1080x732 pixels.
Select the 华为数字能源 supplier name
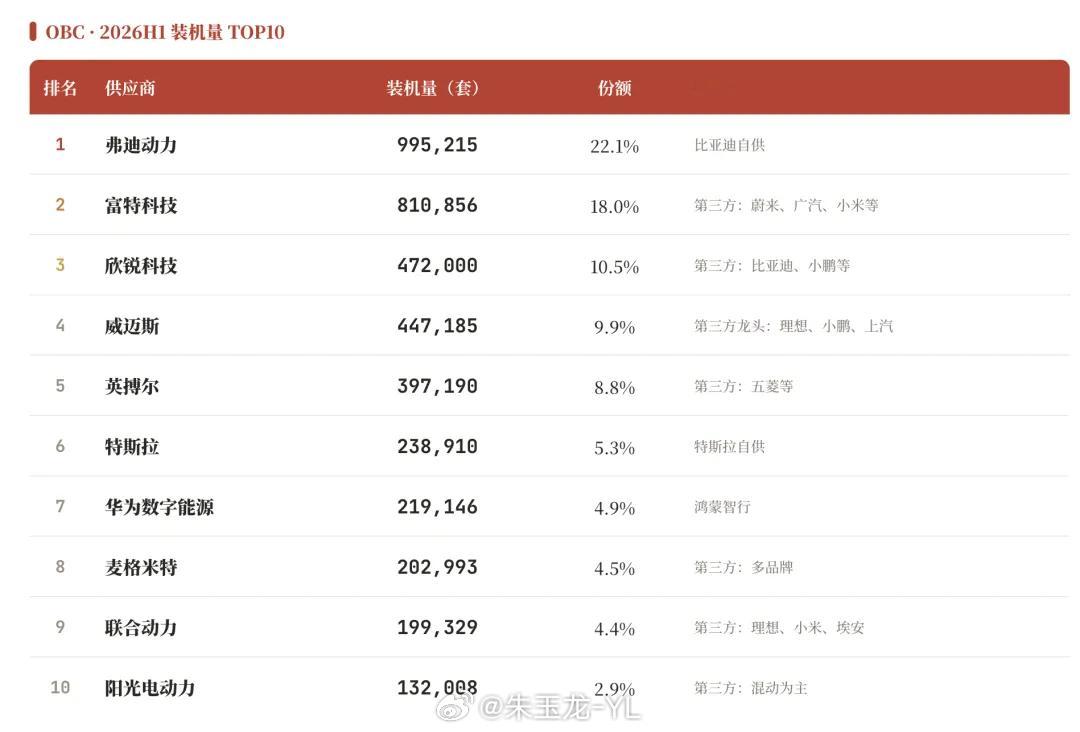(159, 508)
